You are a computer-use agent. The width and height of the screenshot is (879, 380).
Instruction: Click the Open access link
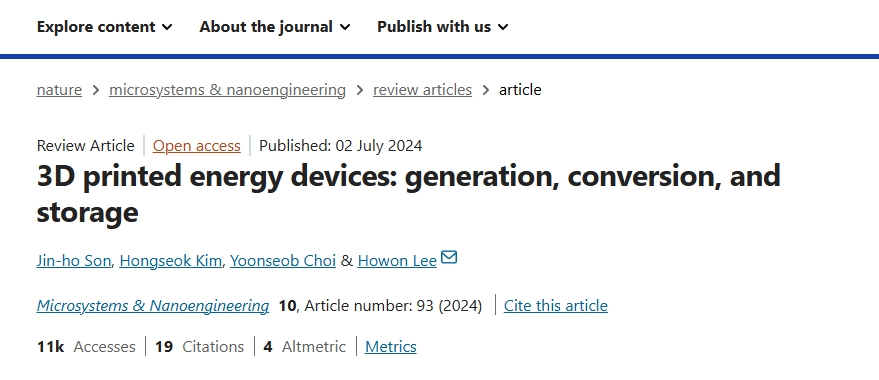197,146
